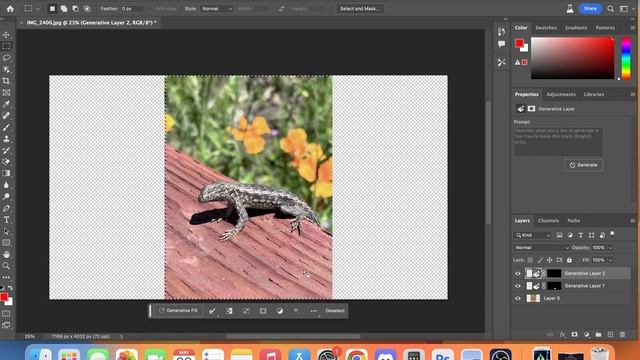Image resolution: width=640 pixels, height=360 pixels.
Task: Select the Gradient tool
Action: [6, 173]
